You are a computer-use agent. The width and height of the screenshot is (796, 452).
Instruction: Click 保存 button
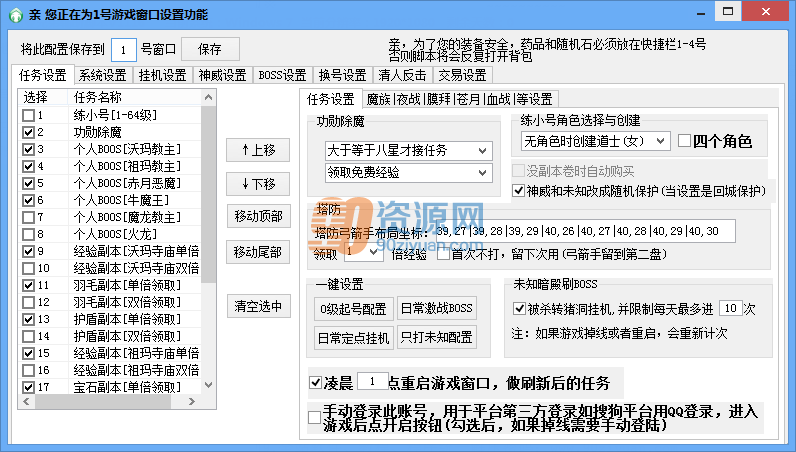point(210,49)
